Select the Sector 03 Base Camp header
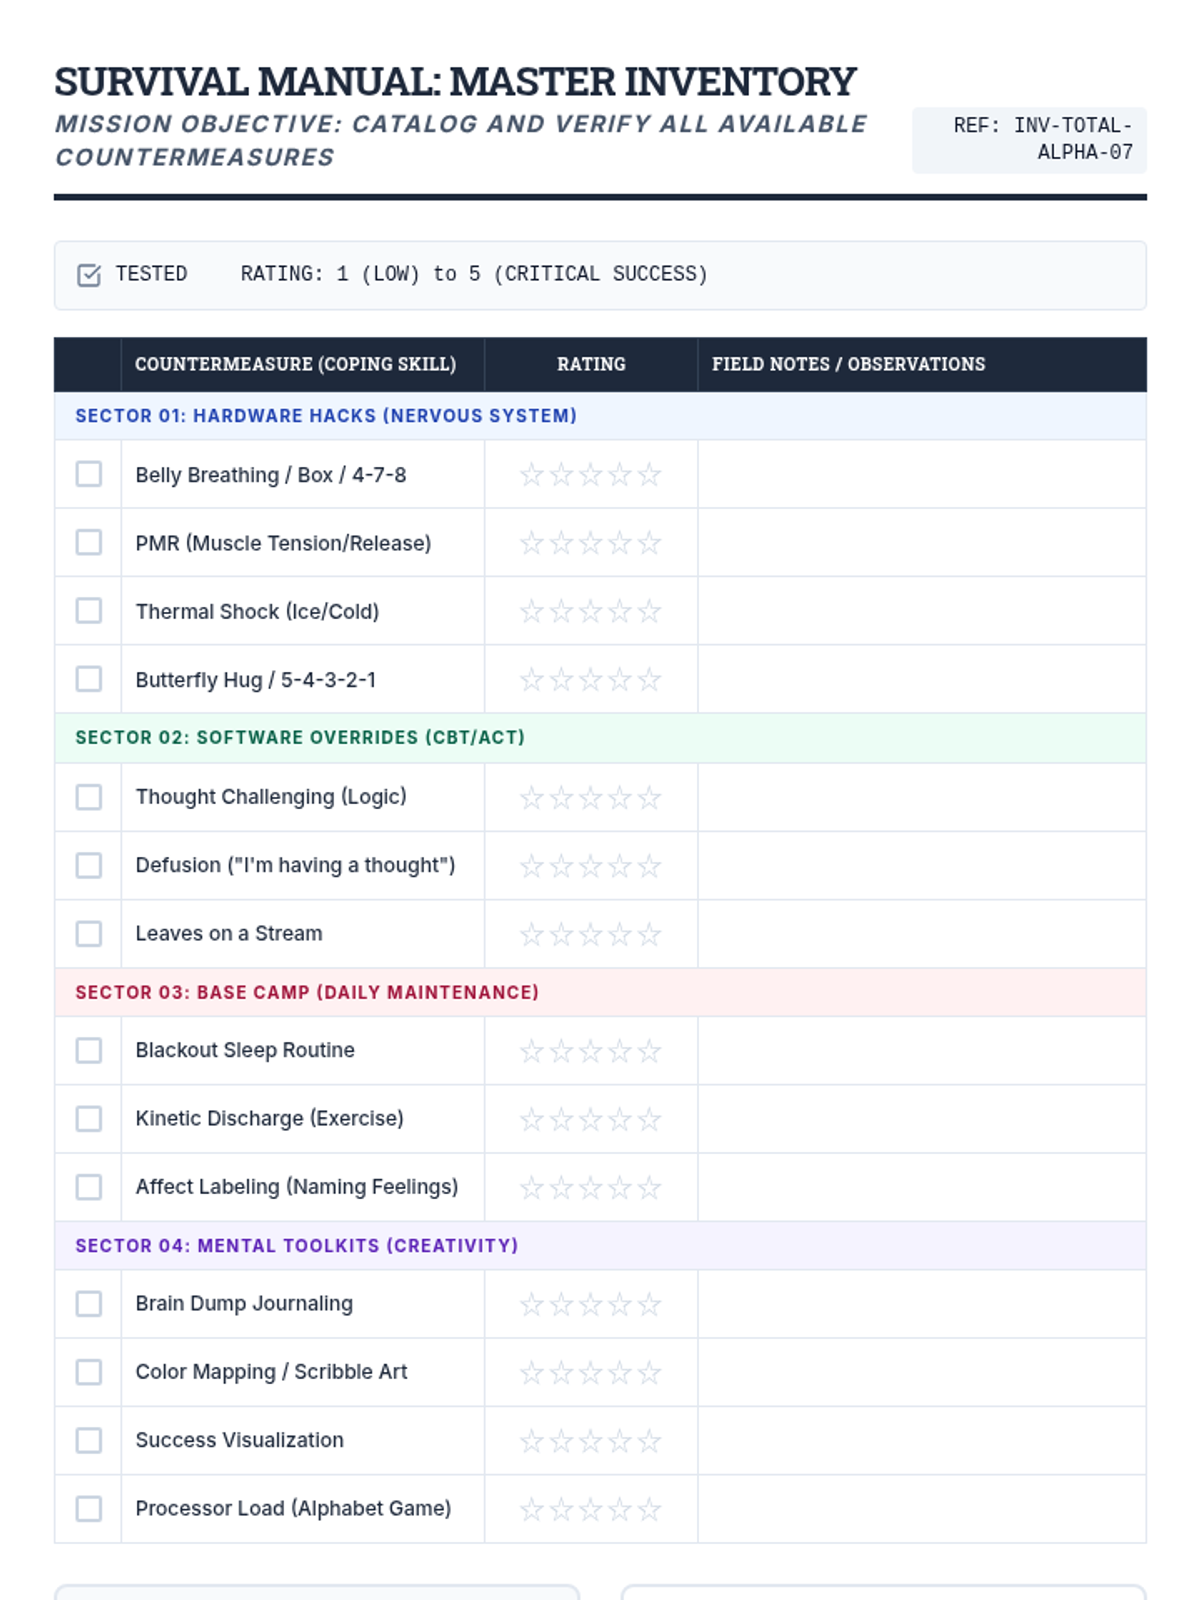This screenshot has width=1200, height=1600. tap(307, 992)
